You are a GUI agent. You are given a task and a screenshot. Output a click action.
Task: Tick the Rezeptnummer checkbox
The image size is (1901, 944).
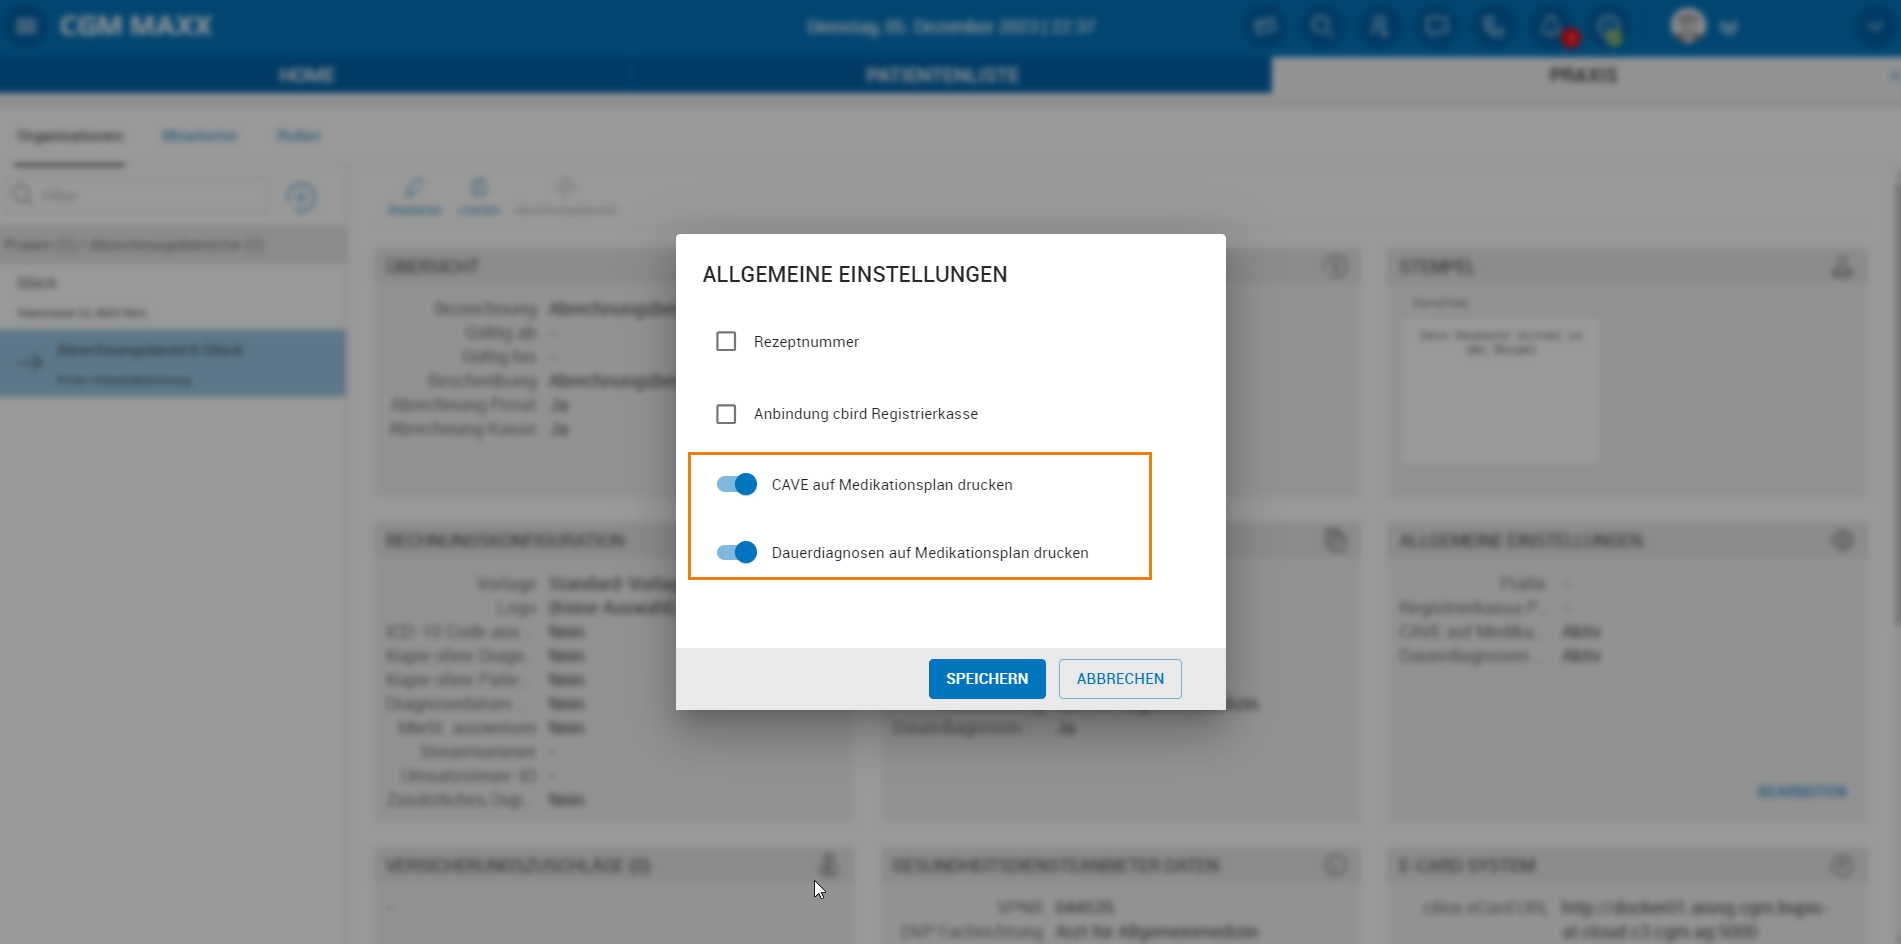[x=726, y=342]
